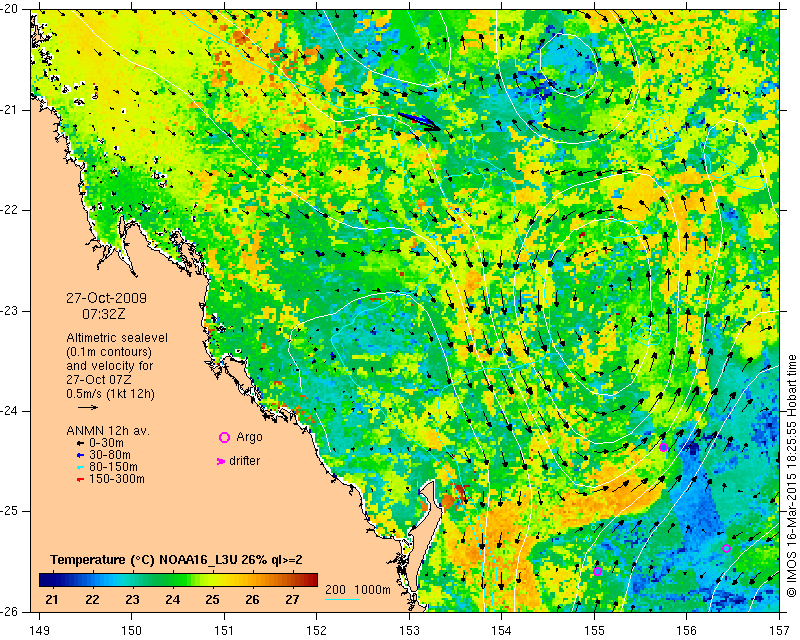Click the color bar tick label 24
This screenshot has width=800, height=640.
[172, 599]
